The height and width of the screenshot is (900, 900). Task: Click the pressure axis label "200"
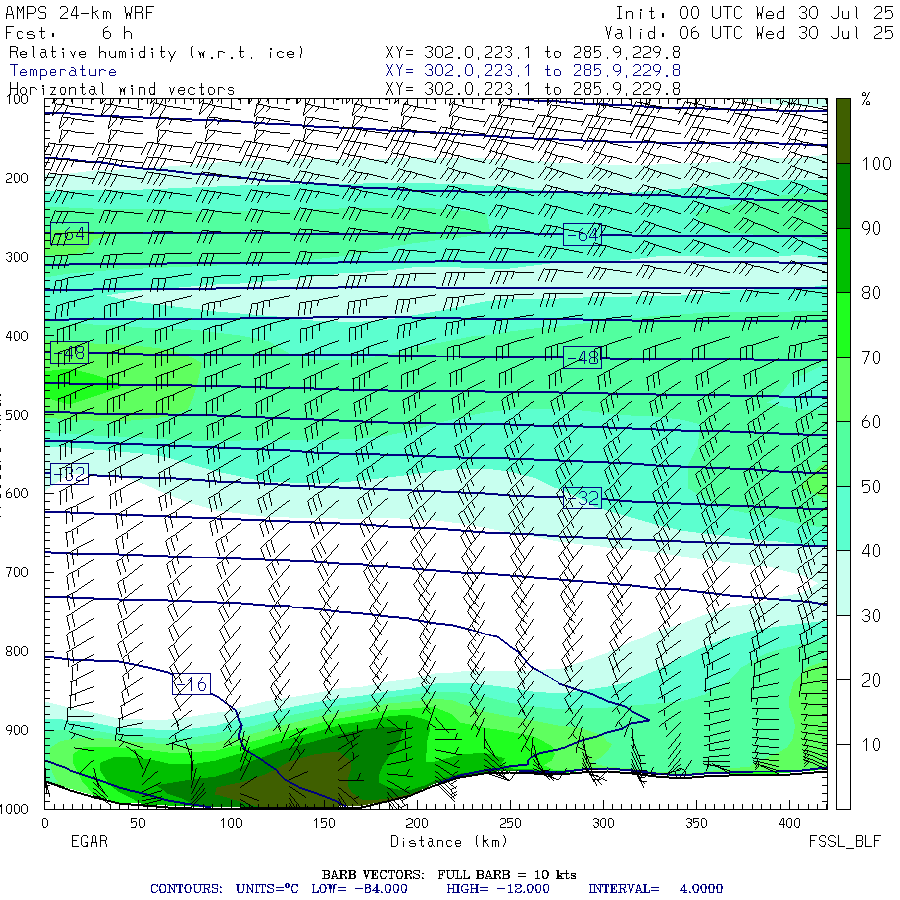17,178
